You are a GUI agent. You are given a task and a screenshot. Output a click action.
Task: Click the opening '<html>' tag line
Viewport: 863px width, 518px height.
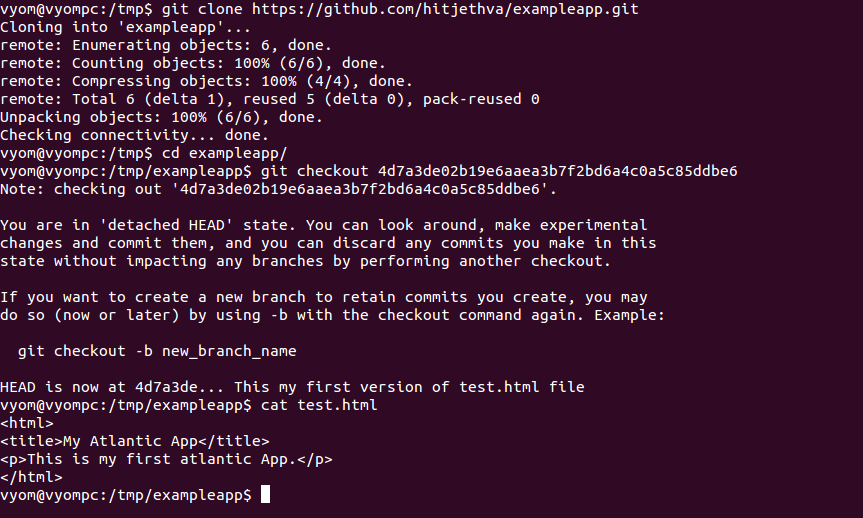click(27, 423)
